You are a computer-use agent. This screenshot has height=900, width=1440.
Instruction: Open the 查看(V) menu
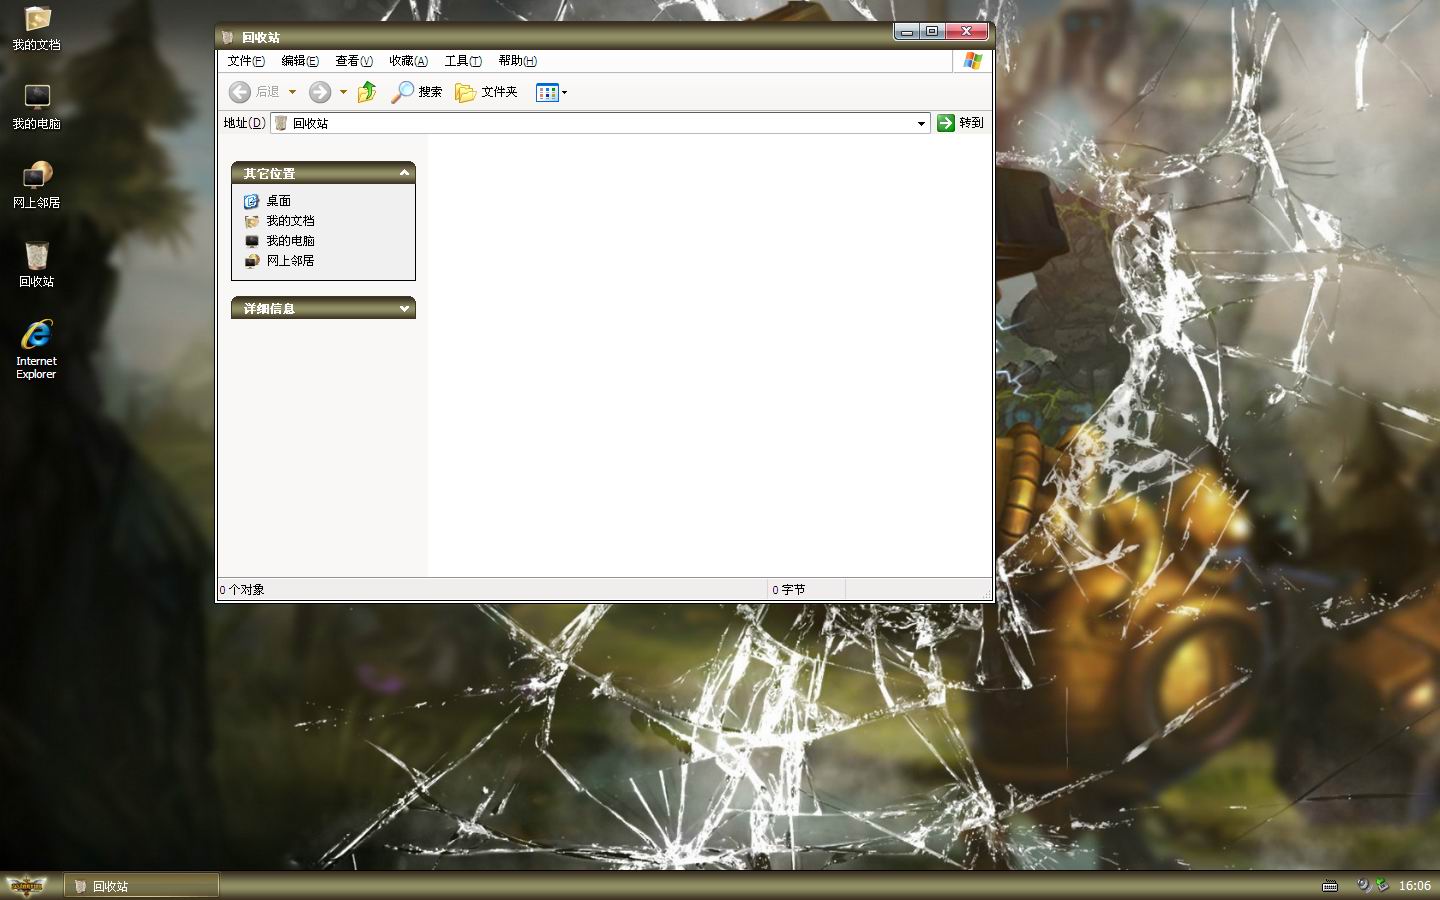354,61
